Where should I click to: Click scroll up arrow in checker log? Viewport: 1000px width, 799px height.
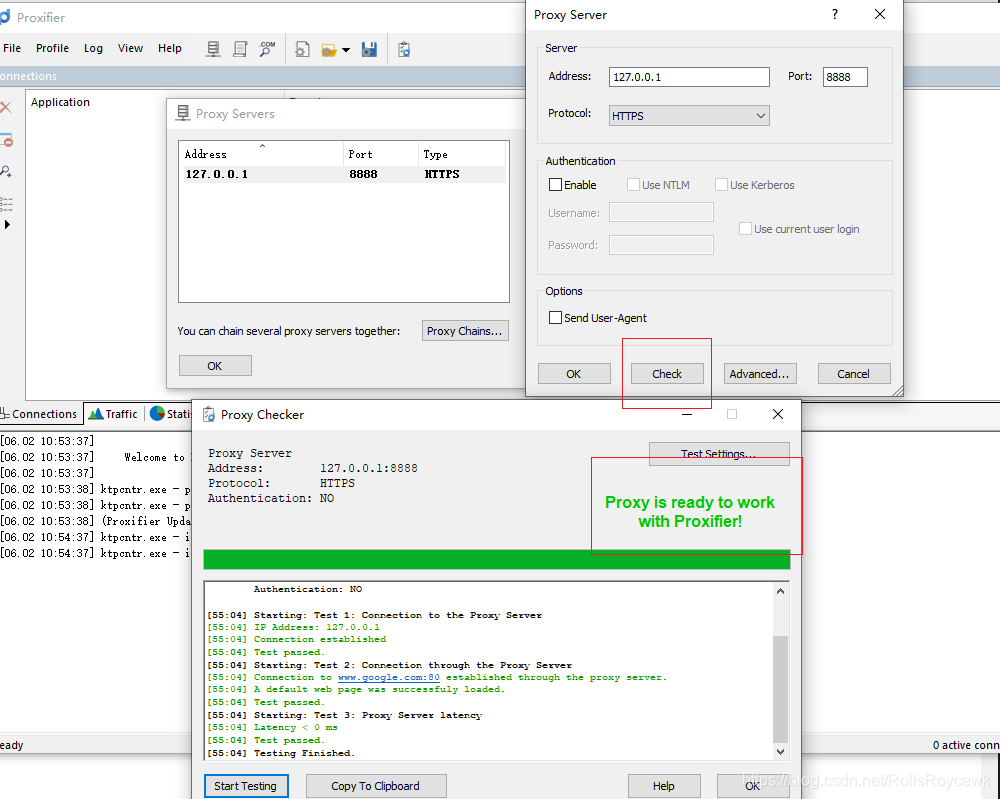pyautogui.click(x=781, y=591)
